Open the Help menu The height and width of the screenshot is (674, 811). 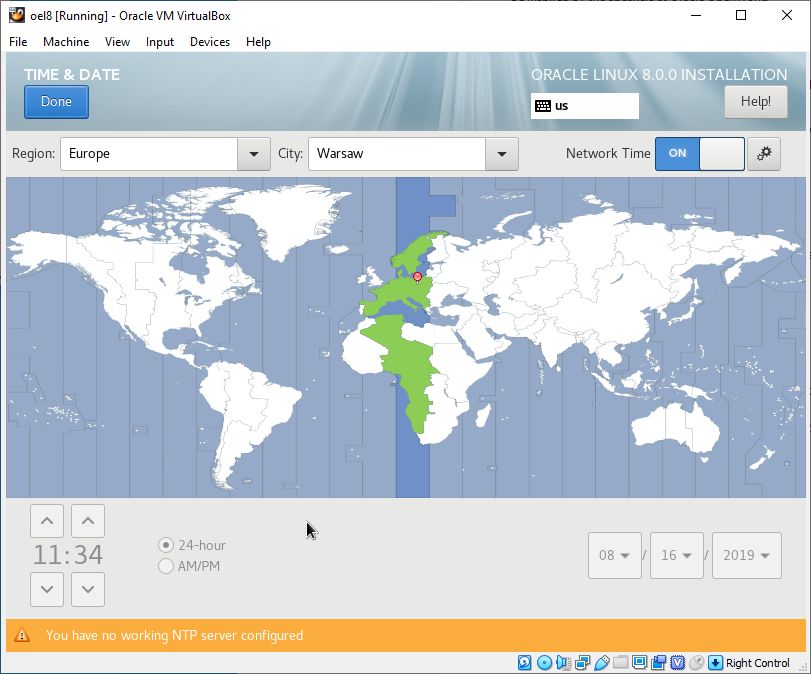pos(258,42)
